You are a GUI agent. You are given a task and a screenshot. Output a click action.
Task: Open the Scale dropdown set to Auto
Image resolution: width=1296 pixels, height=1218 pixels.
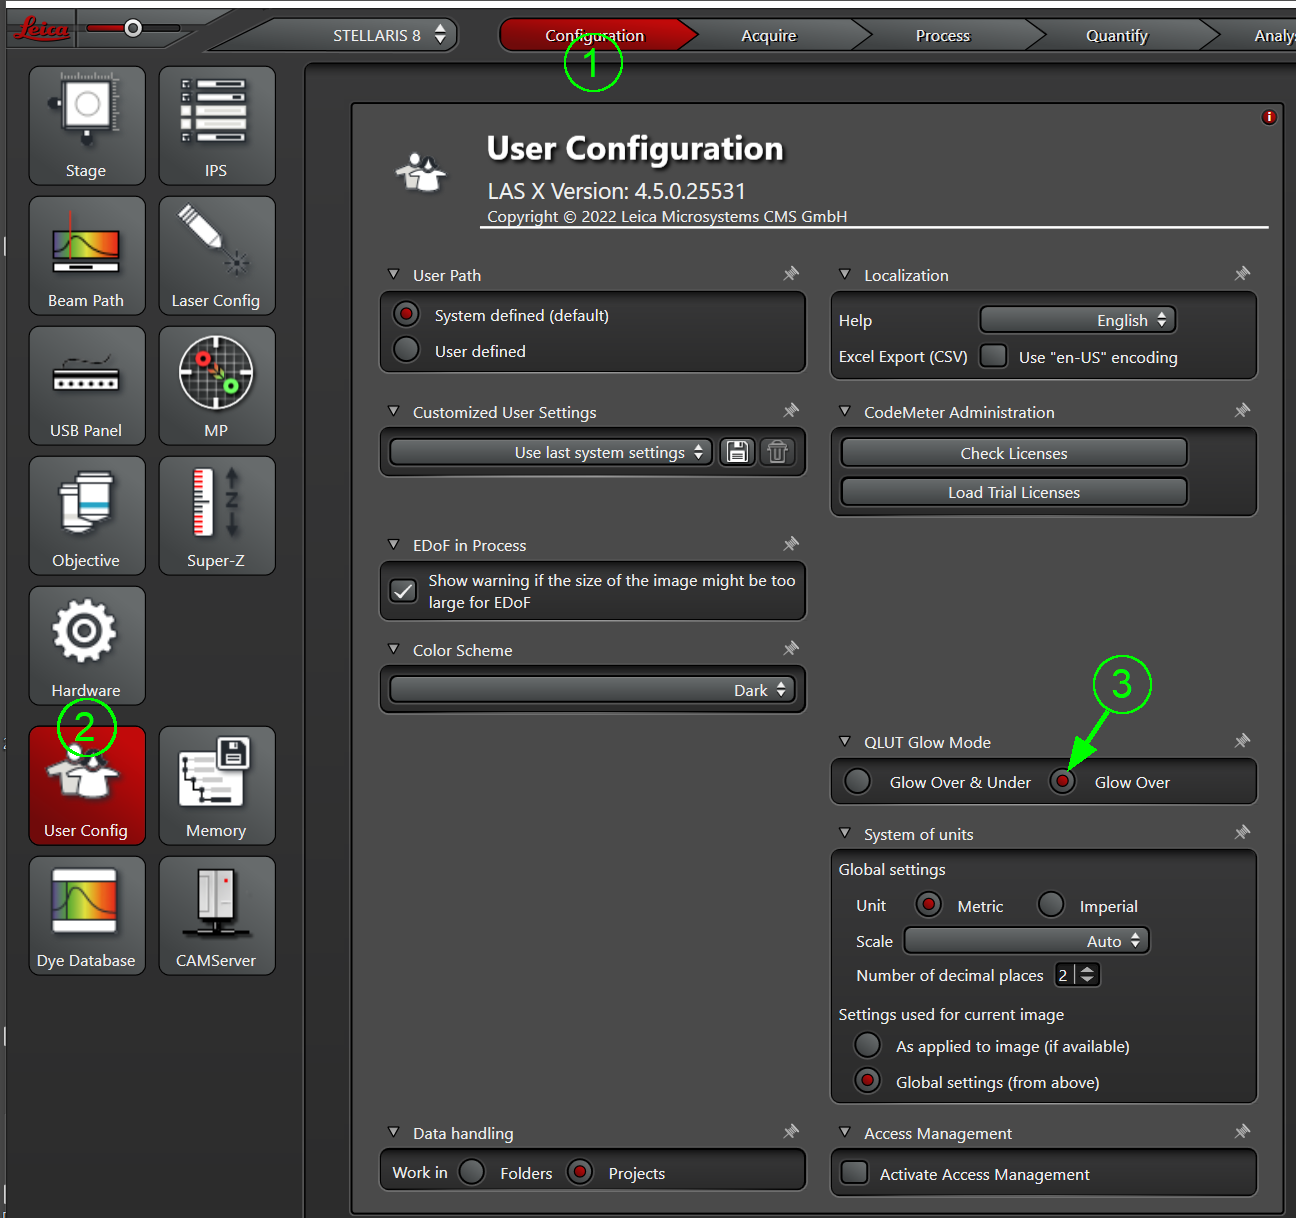click(x=1026, y=941)
